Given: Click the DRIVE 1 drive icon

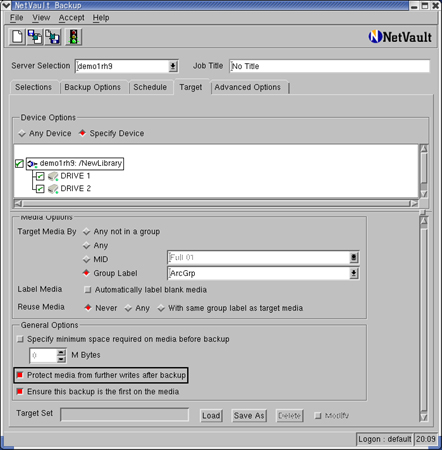Looking at the screenshot, I should [53, 176].
